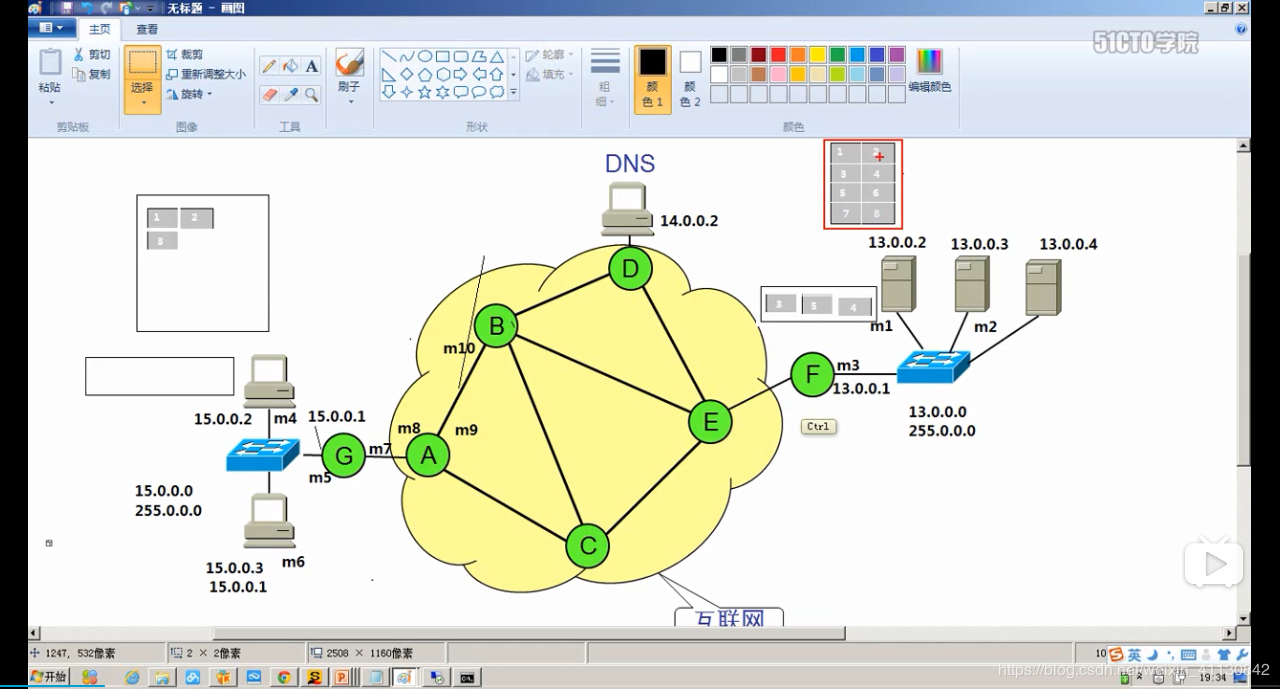Activate Color 1 (颜色 1) selector
This screenshot has width=1280, height=689.
coord(653,78)
